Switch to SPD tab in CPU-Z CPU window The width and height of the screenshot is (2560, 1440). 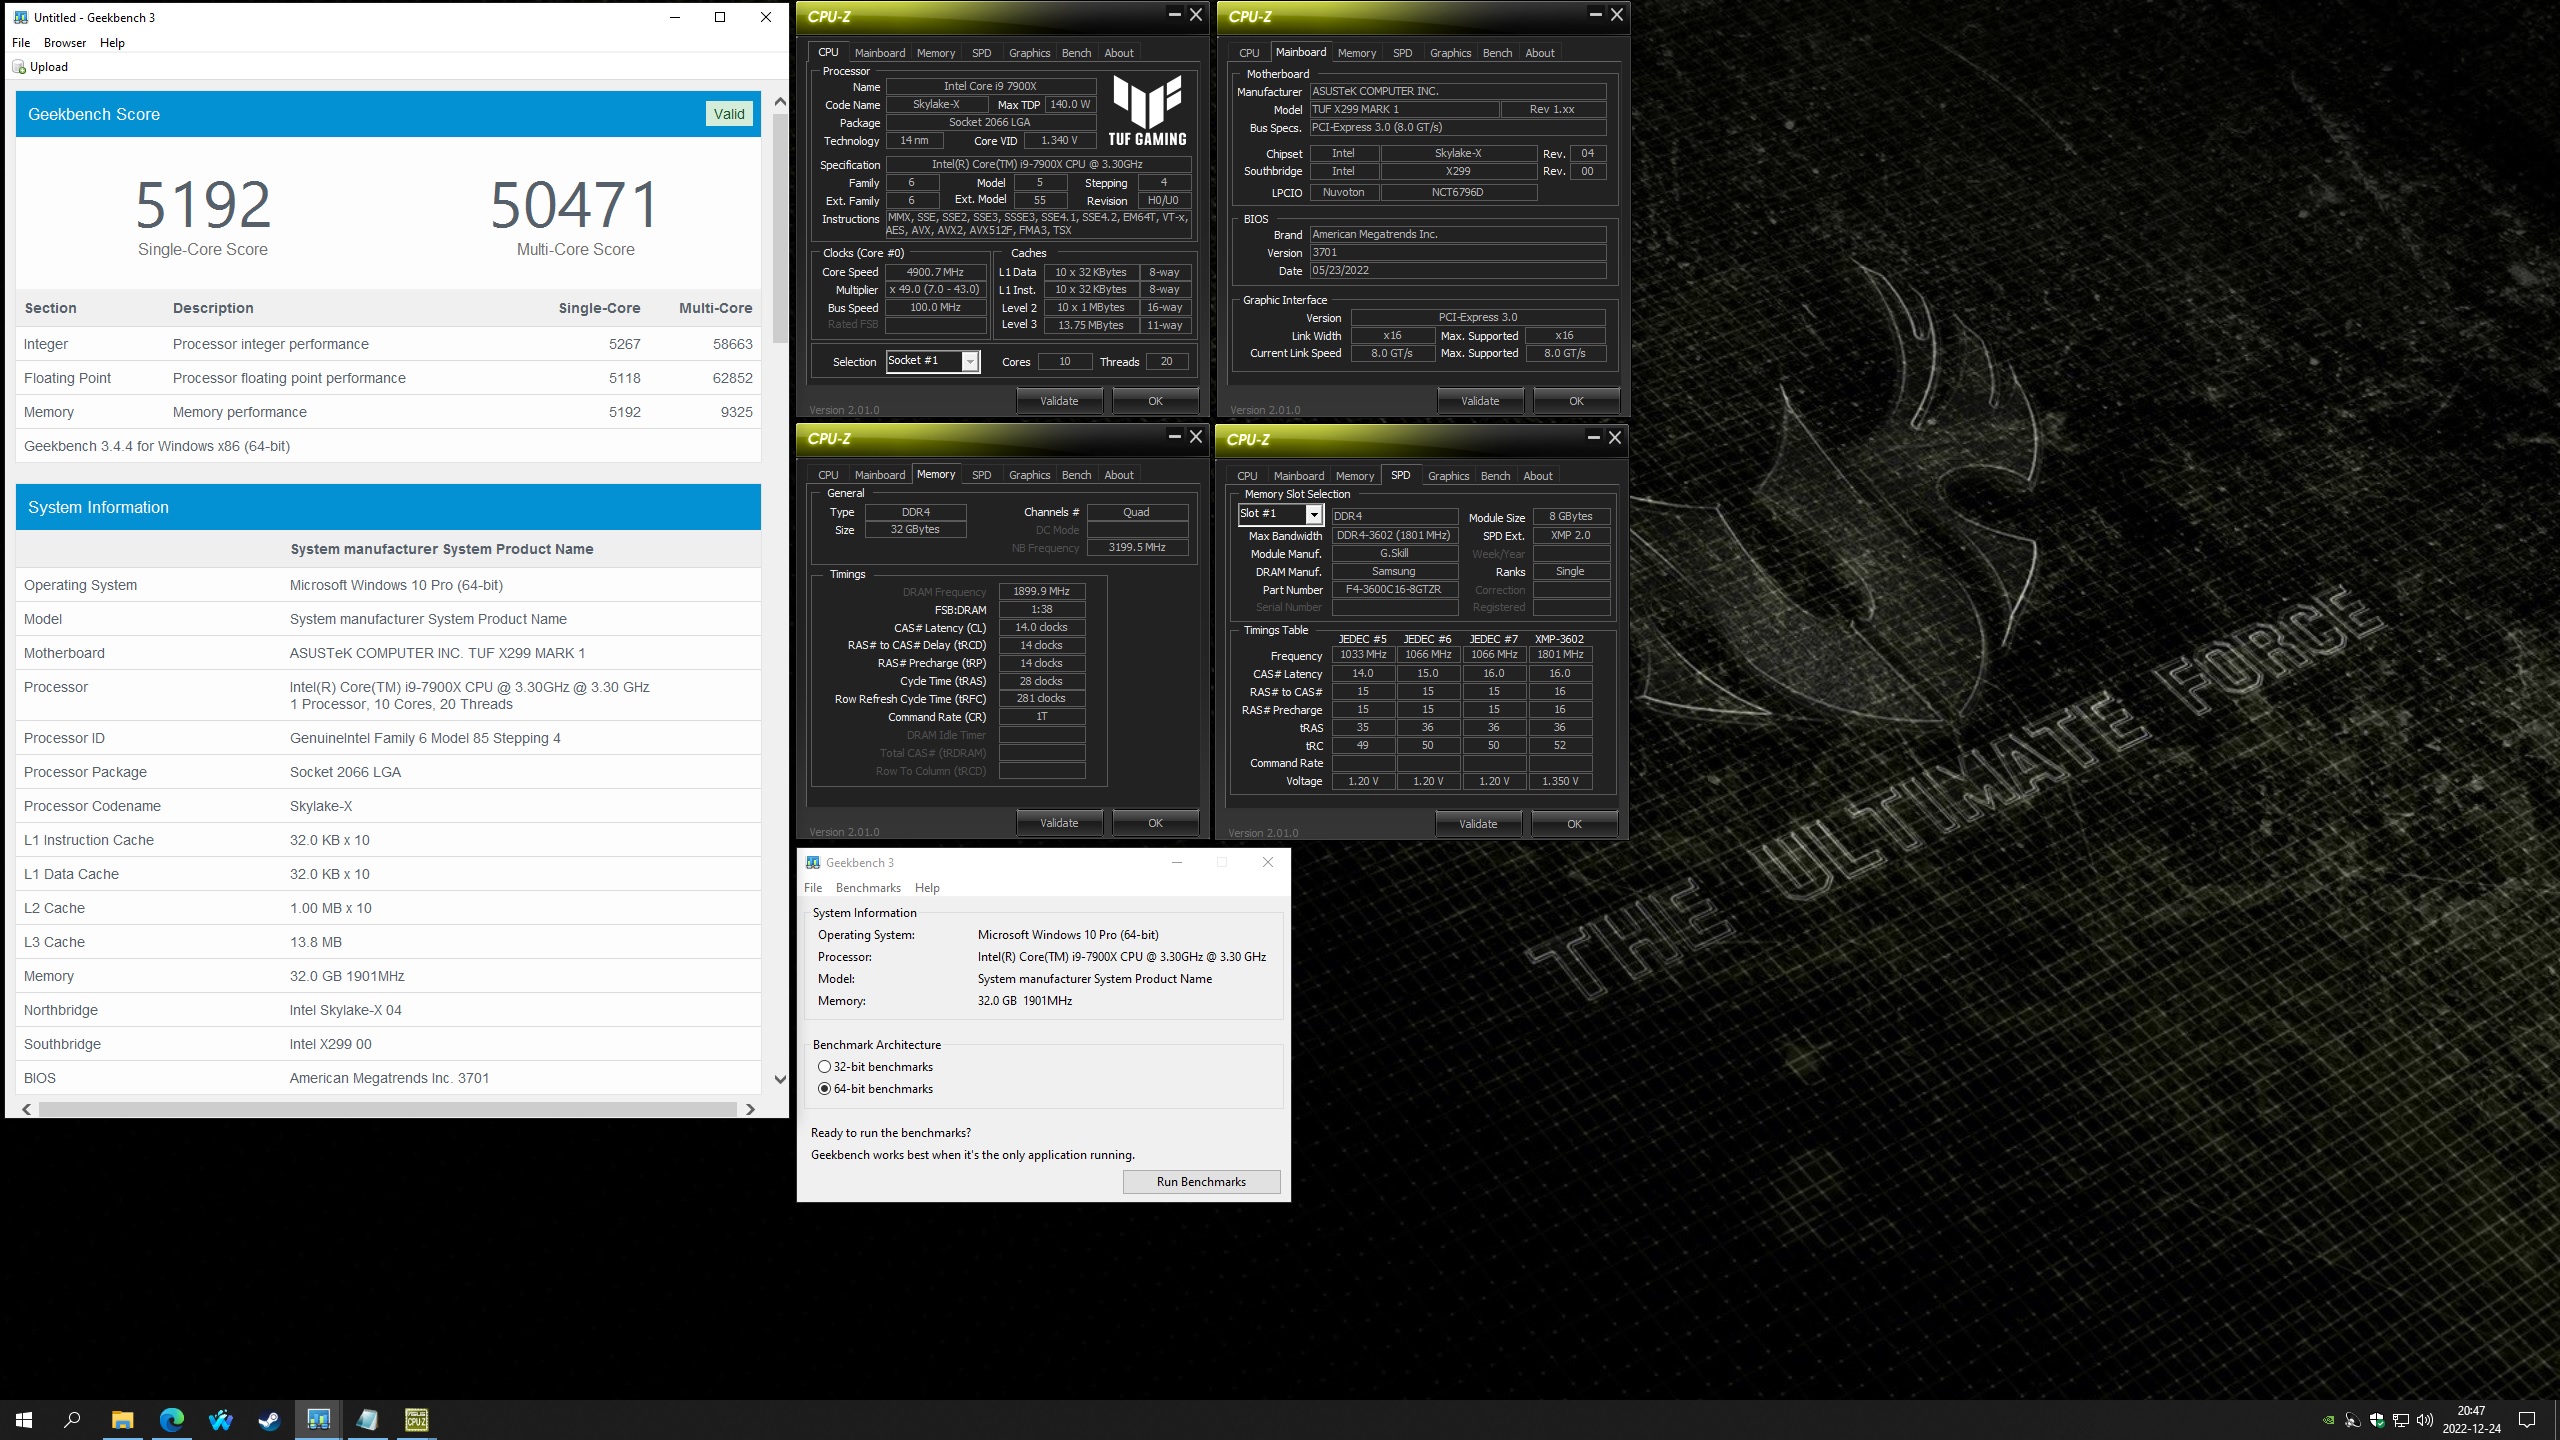coord(982,53)
